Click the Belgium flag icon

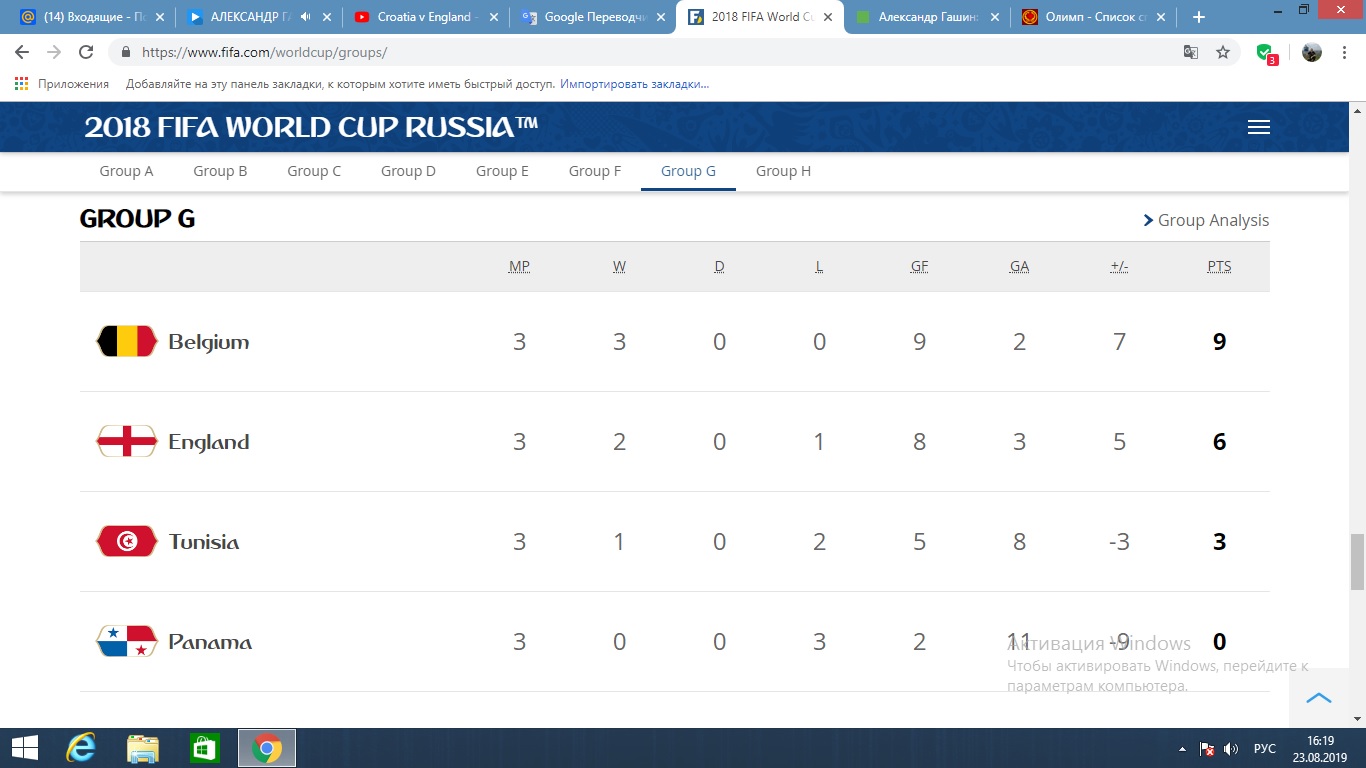point(126,341)
